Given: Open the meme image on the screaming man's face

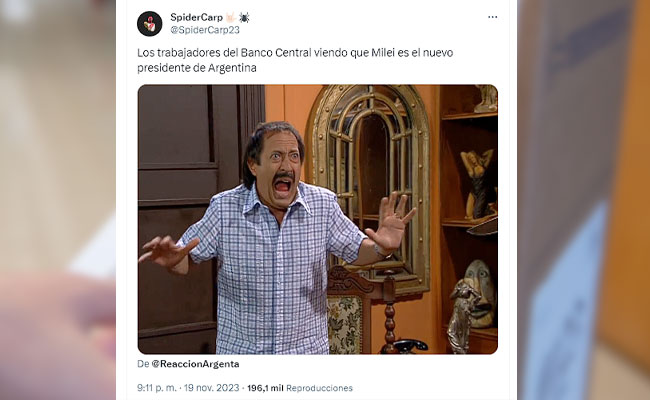Looking at the screenshot, I should (280, 168).
